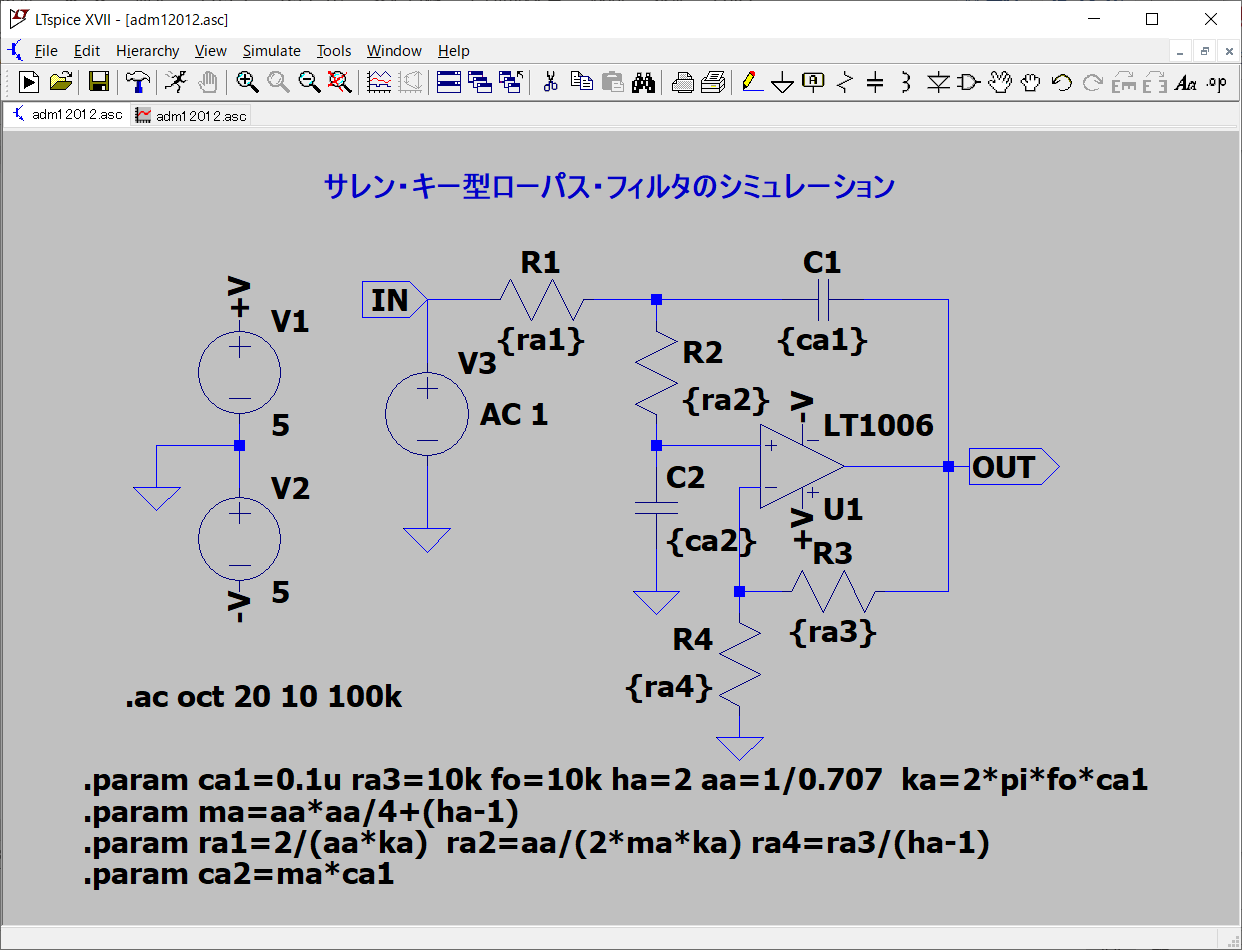This screenshot has height=950, width=1242.
Task: Click the .ac oct 20 10 100k directive
Action: (264, 697)
